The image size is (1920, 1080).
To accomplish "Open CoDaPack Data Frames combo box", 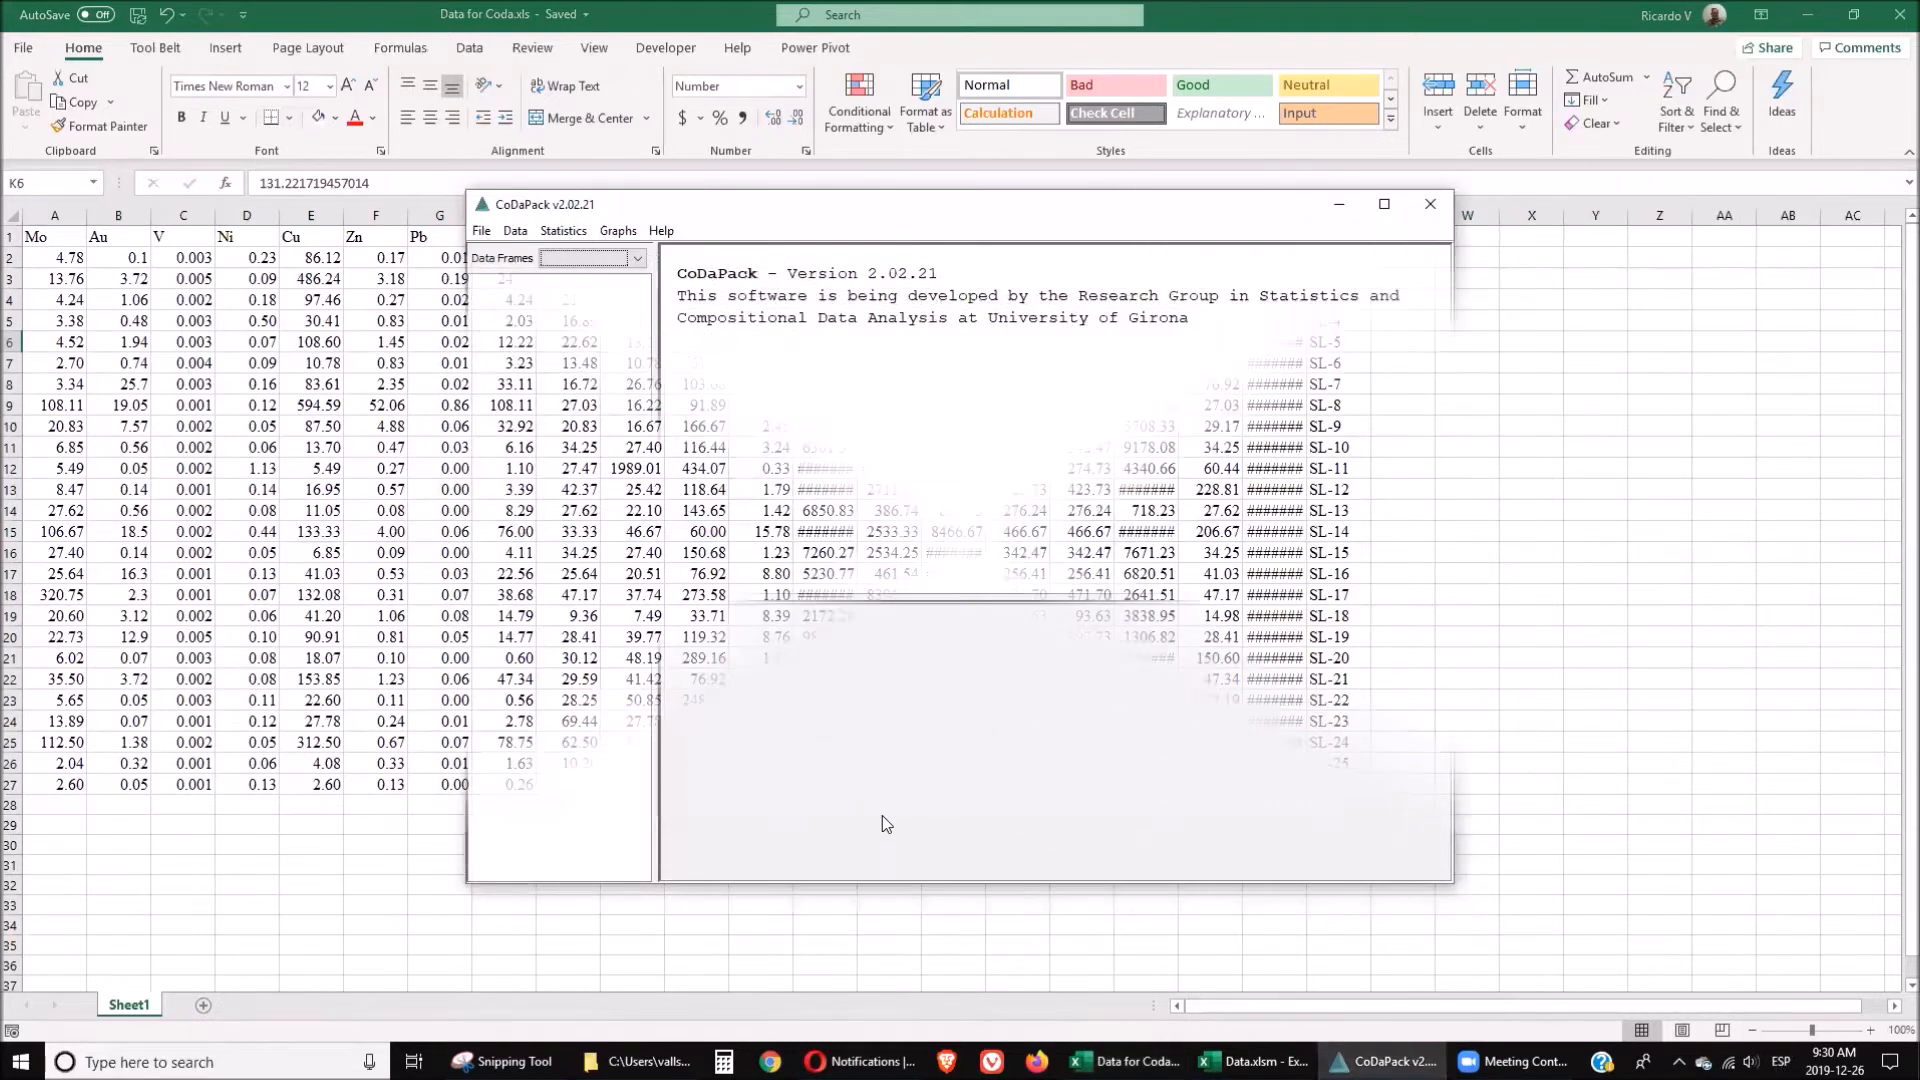I will (x=593, y=258).
